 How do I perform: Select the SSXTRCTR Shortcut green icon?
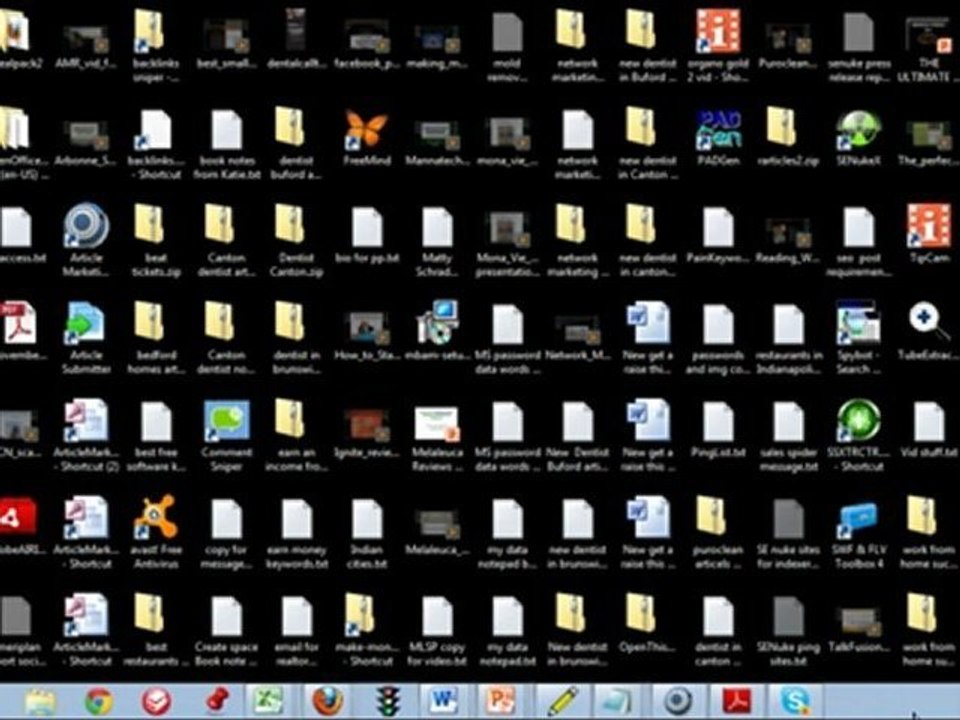(859, 435)
